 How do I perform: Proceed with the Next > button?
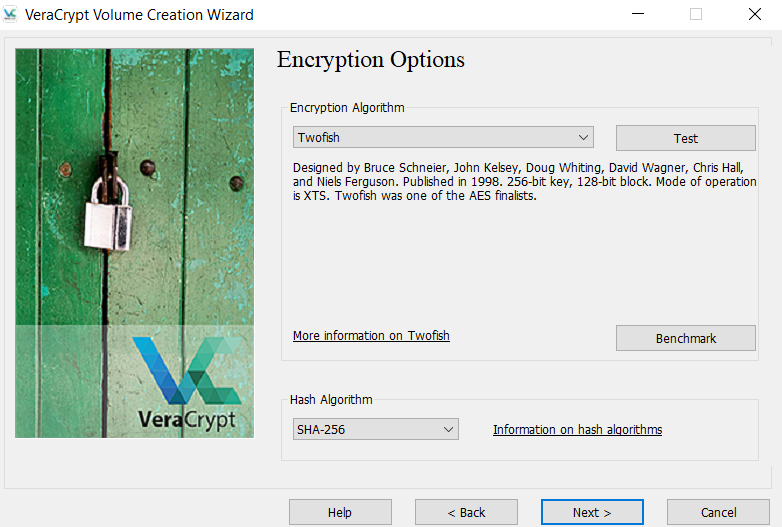[x=592, y=513]
